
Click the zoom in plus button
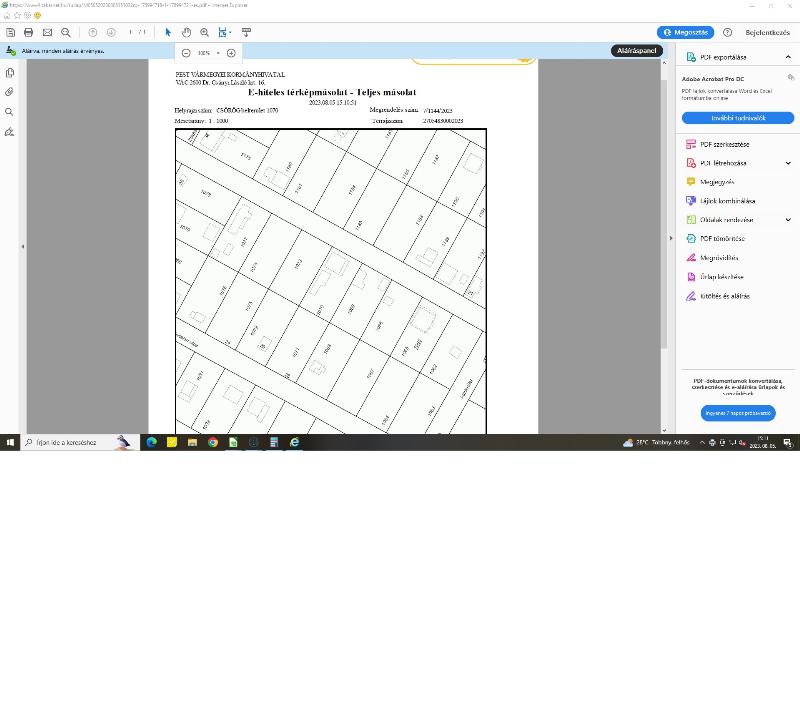(231, 53)
